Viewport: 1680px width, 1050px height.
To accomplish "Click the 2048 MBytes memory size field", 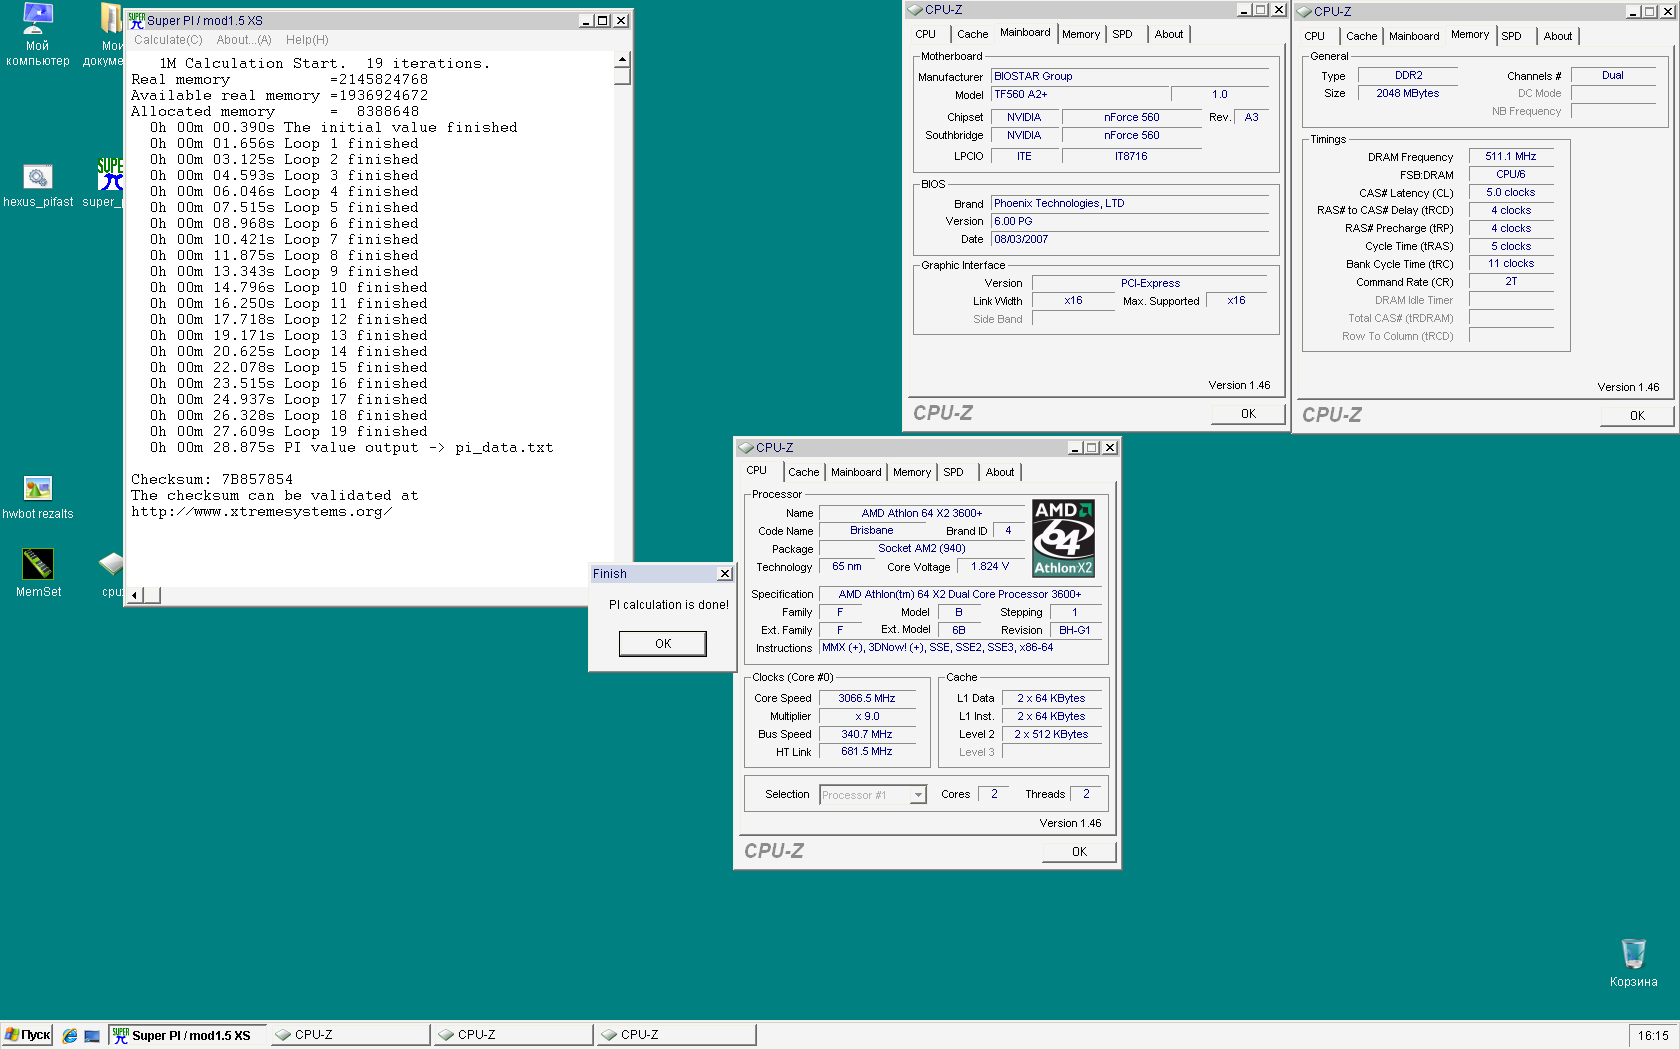I will click(1407, 94).
